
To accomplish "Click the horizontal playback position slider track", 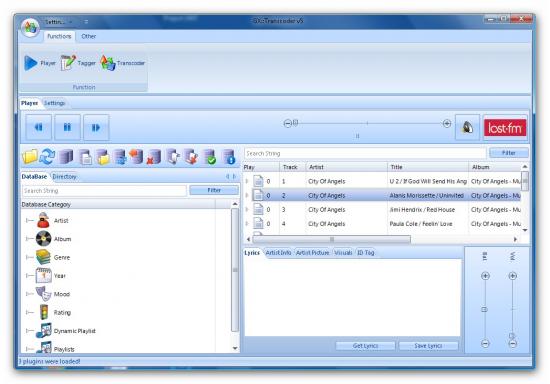I will [367, 123].
